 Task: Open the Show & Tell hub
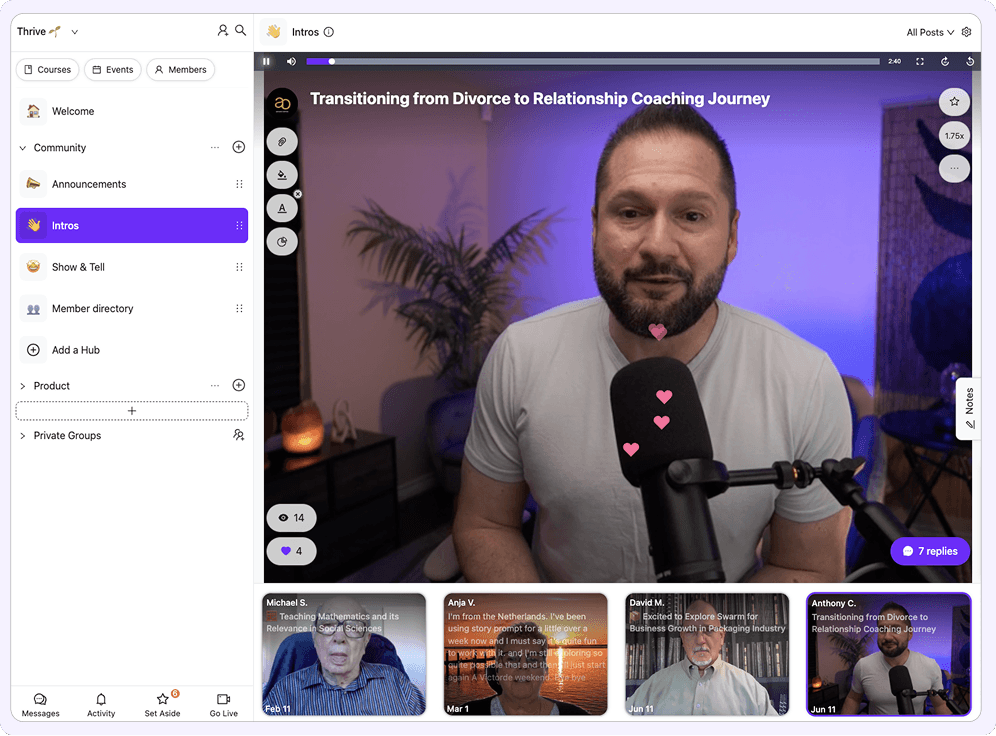131,267
